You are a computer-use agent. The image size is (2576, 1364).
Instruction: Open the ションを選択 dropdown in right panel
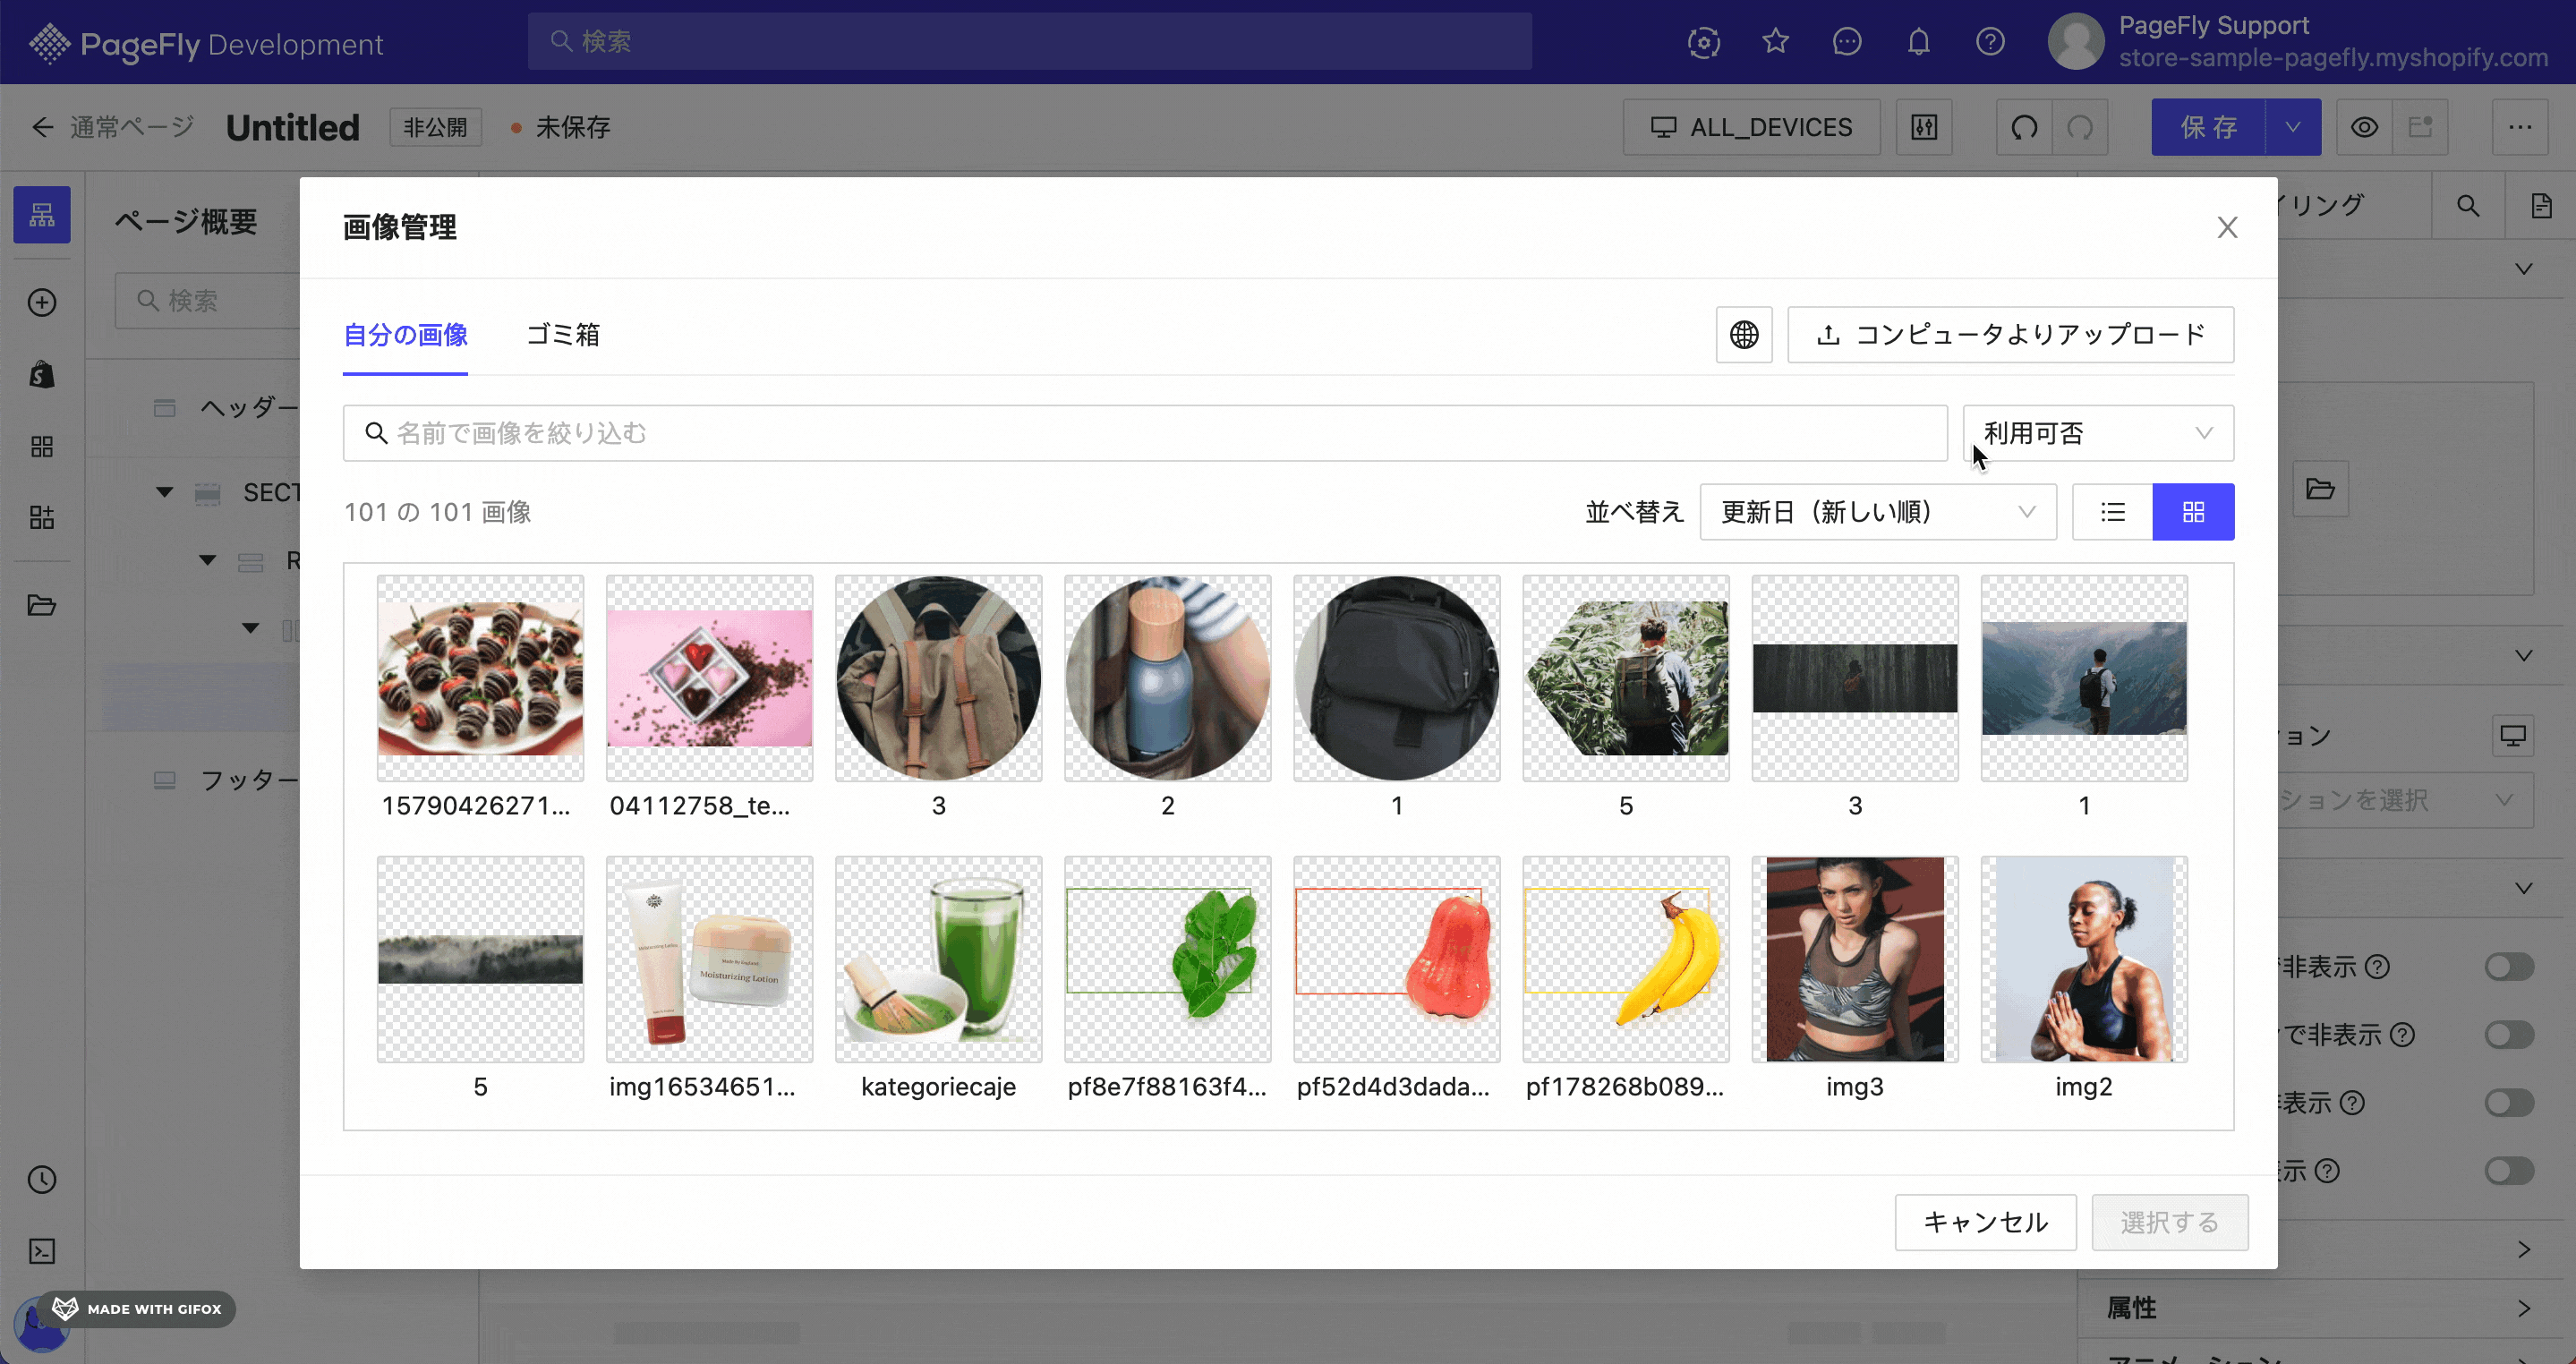point(2405,800)
